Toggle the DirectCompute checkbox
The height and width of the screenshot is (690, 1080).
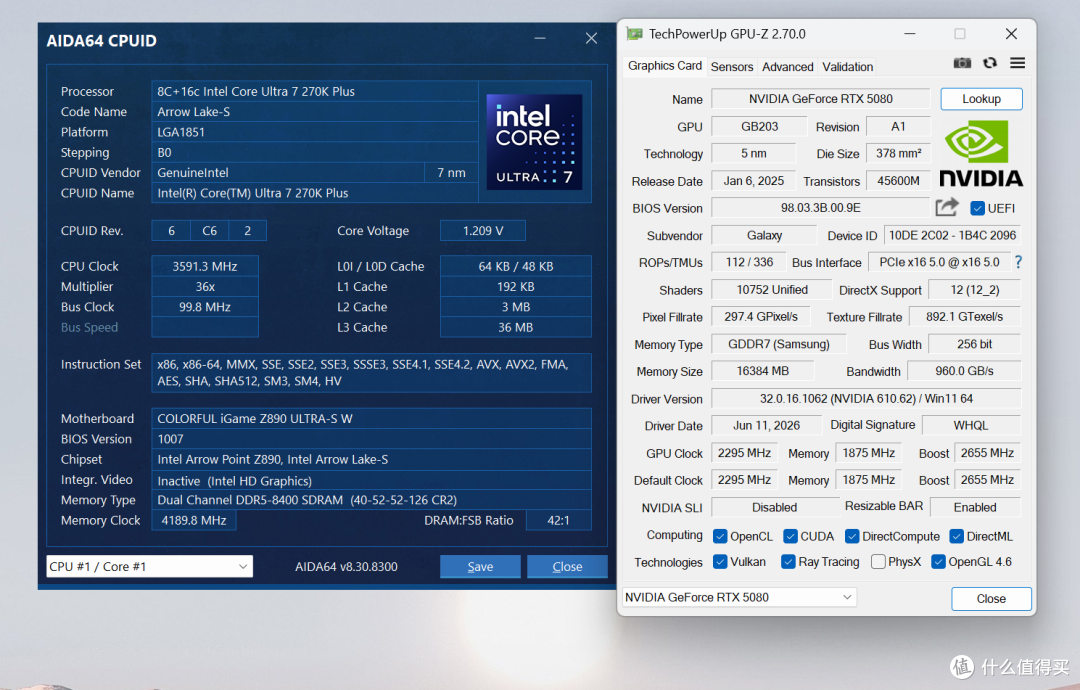[x=852, y=536]
